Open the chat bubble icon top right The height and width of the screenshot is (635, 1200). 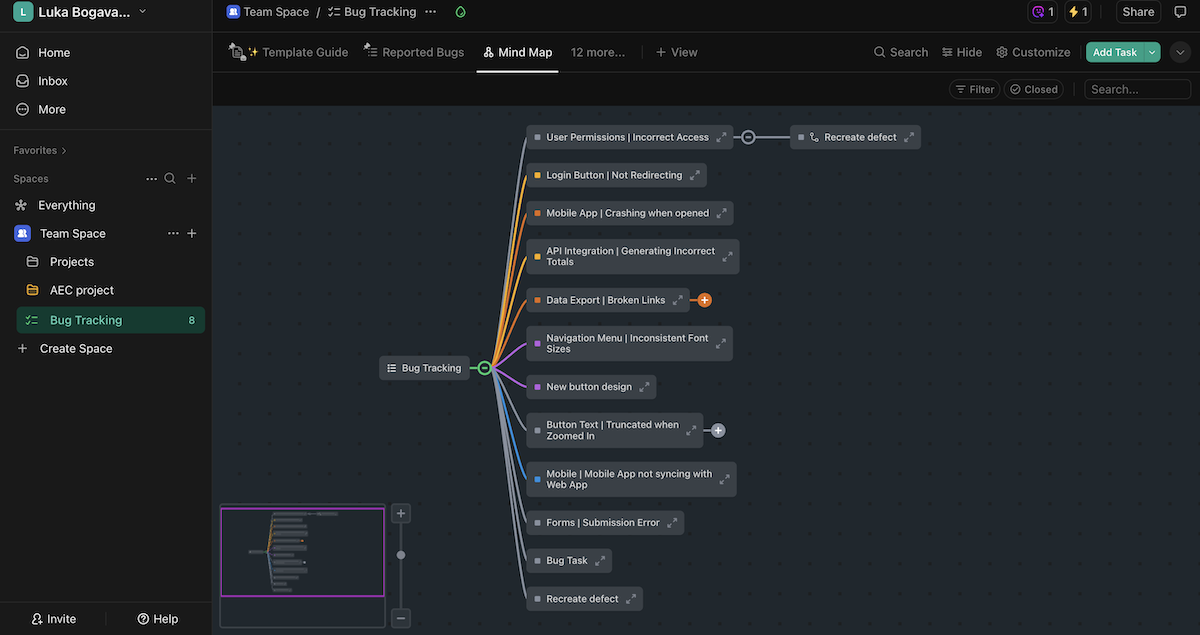(1183, 10)
